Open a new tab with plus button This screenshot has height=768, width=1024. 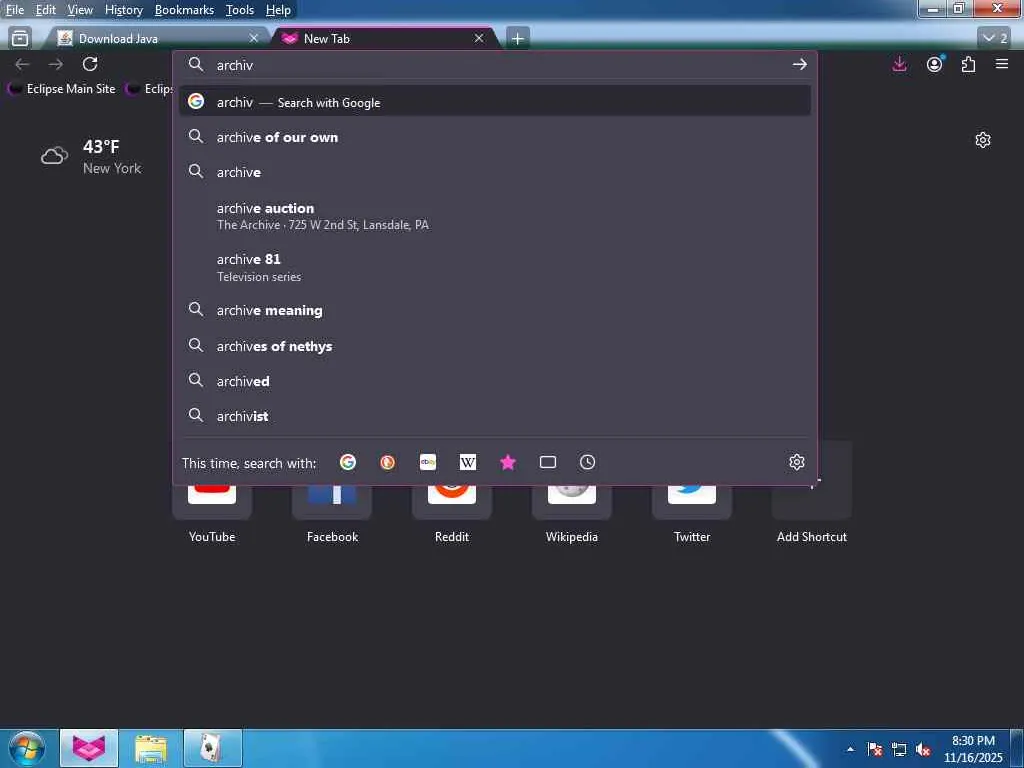(517, 39)
